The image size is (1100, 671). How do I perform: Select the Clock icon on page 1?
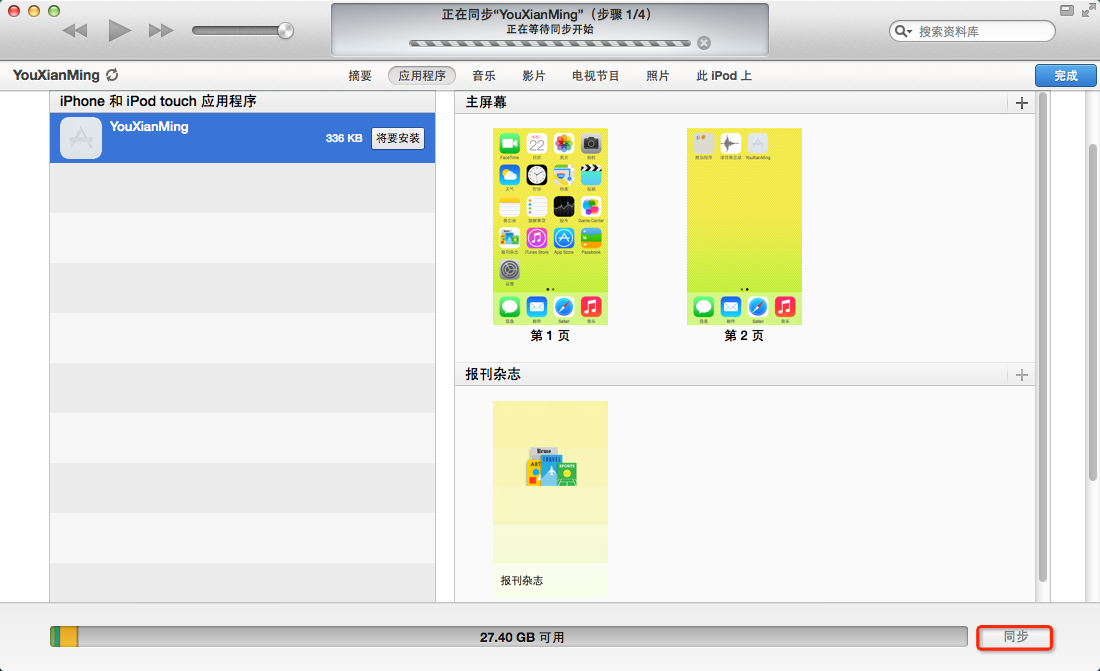537,175
